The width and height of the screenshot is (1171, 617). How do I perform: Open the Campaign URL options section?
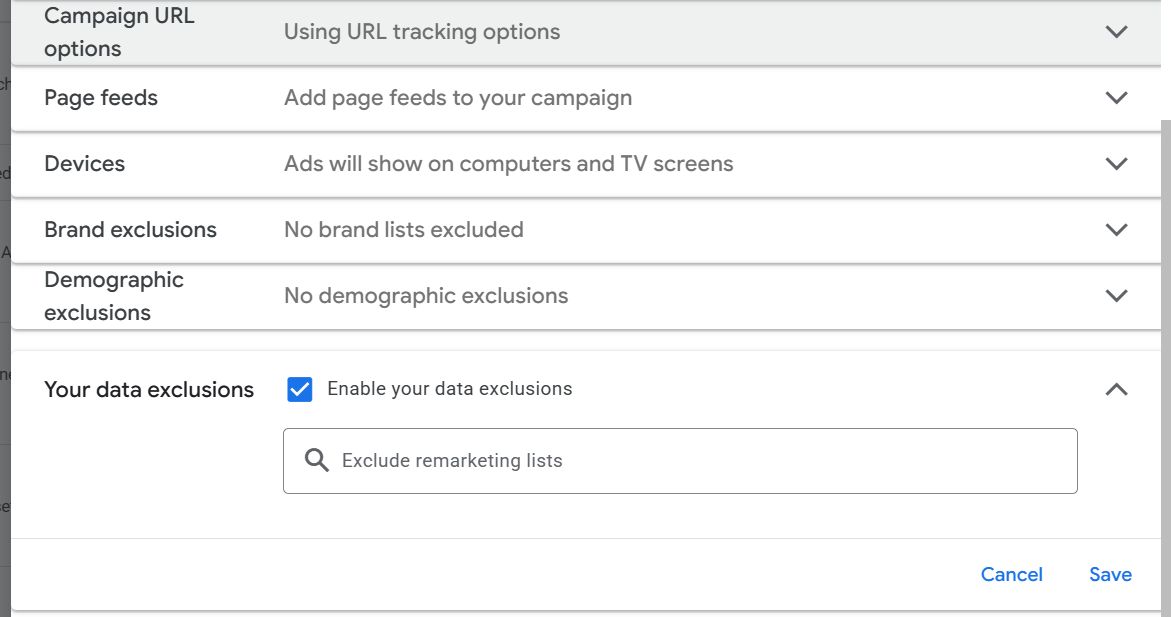click(1116, 31)
